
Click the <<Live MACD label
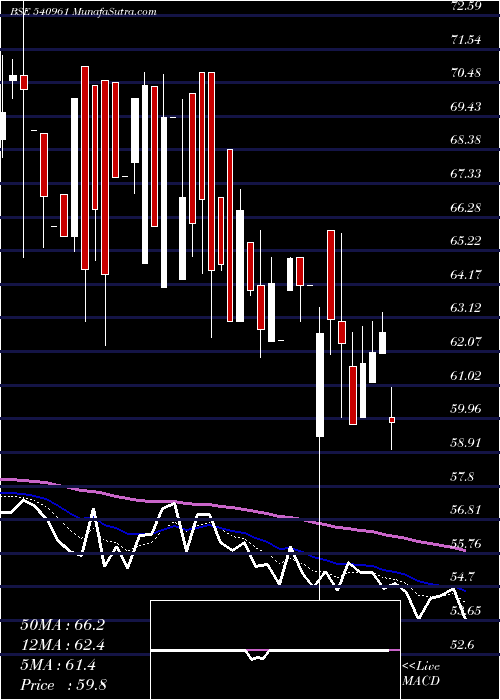[421, 674]
